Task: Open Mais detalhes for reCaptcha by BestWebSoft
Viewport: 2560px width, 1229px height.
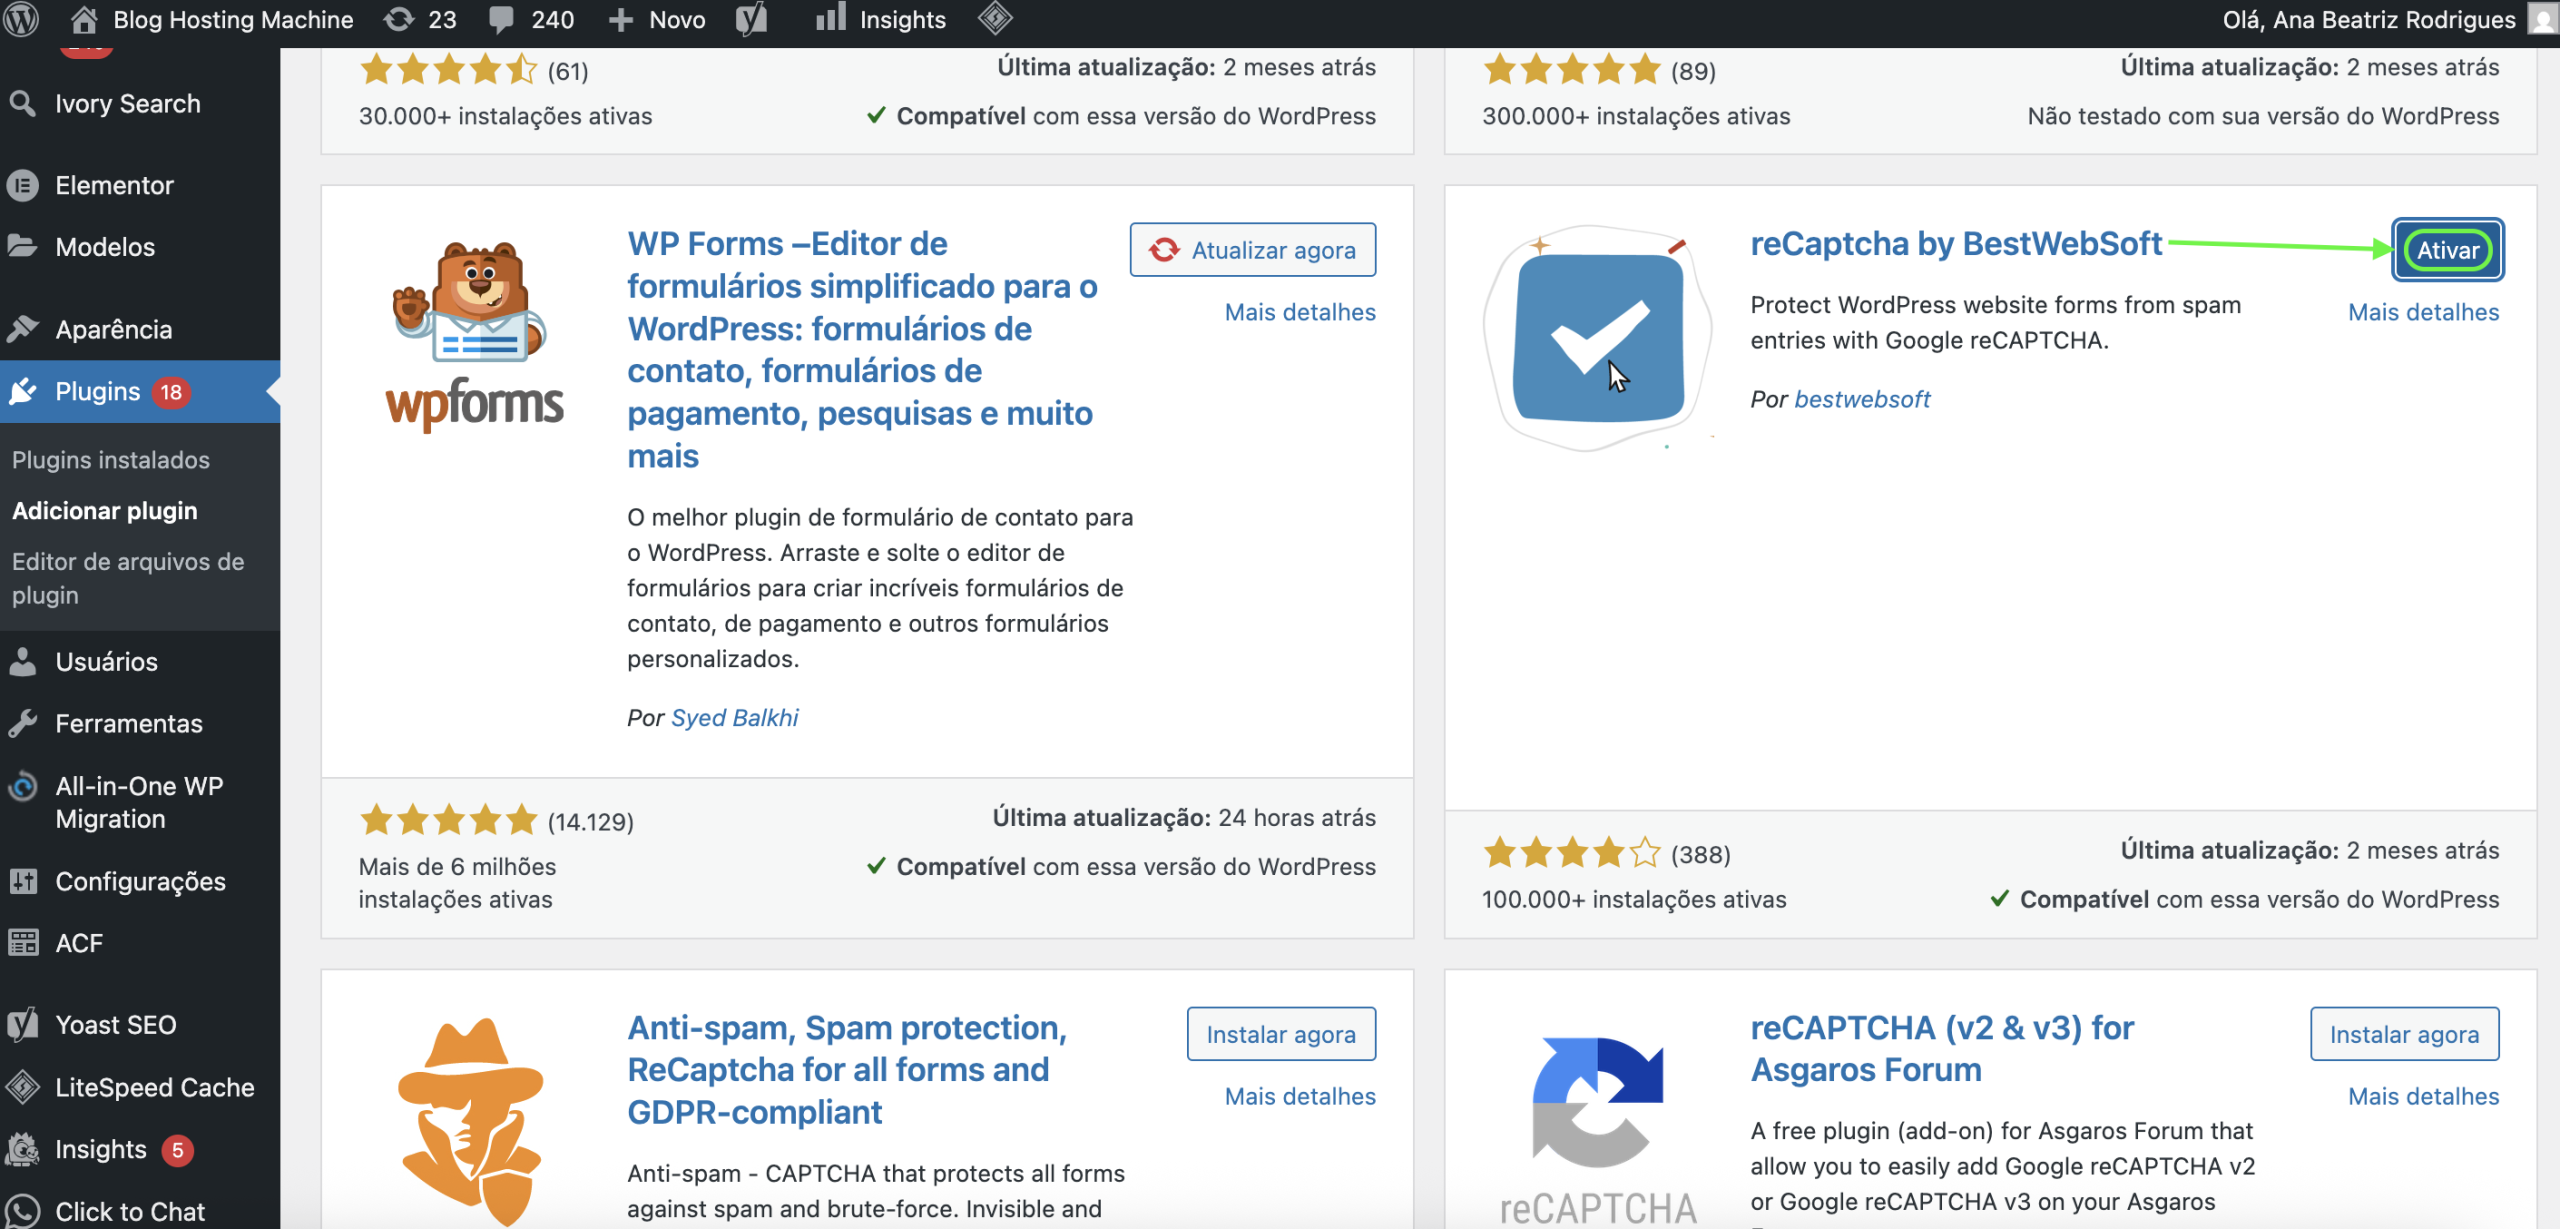Action: [2423, 312]
